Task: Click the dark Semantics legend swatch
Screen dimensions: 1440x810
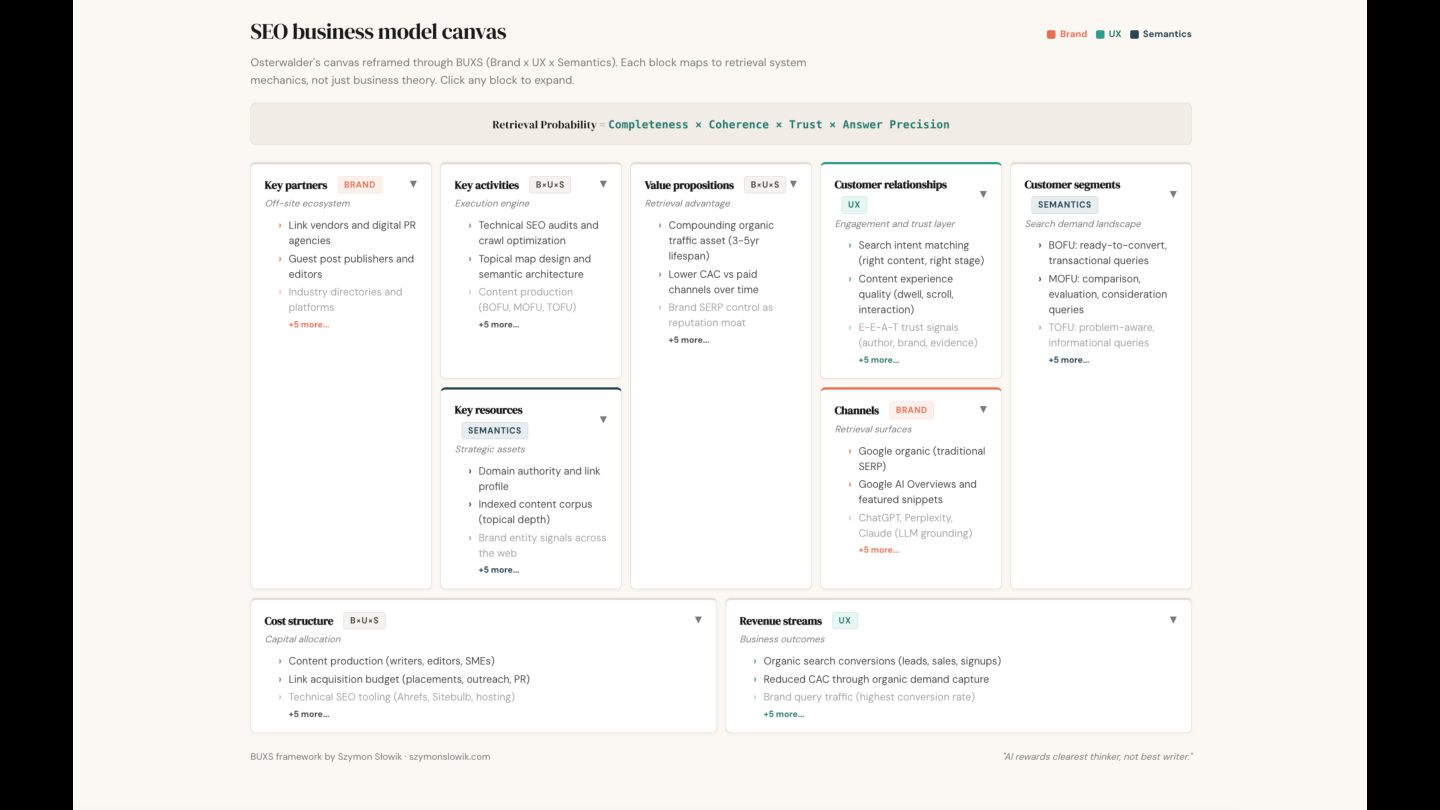Action: [1134, 34]
